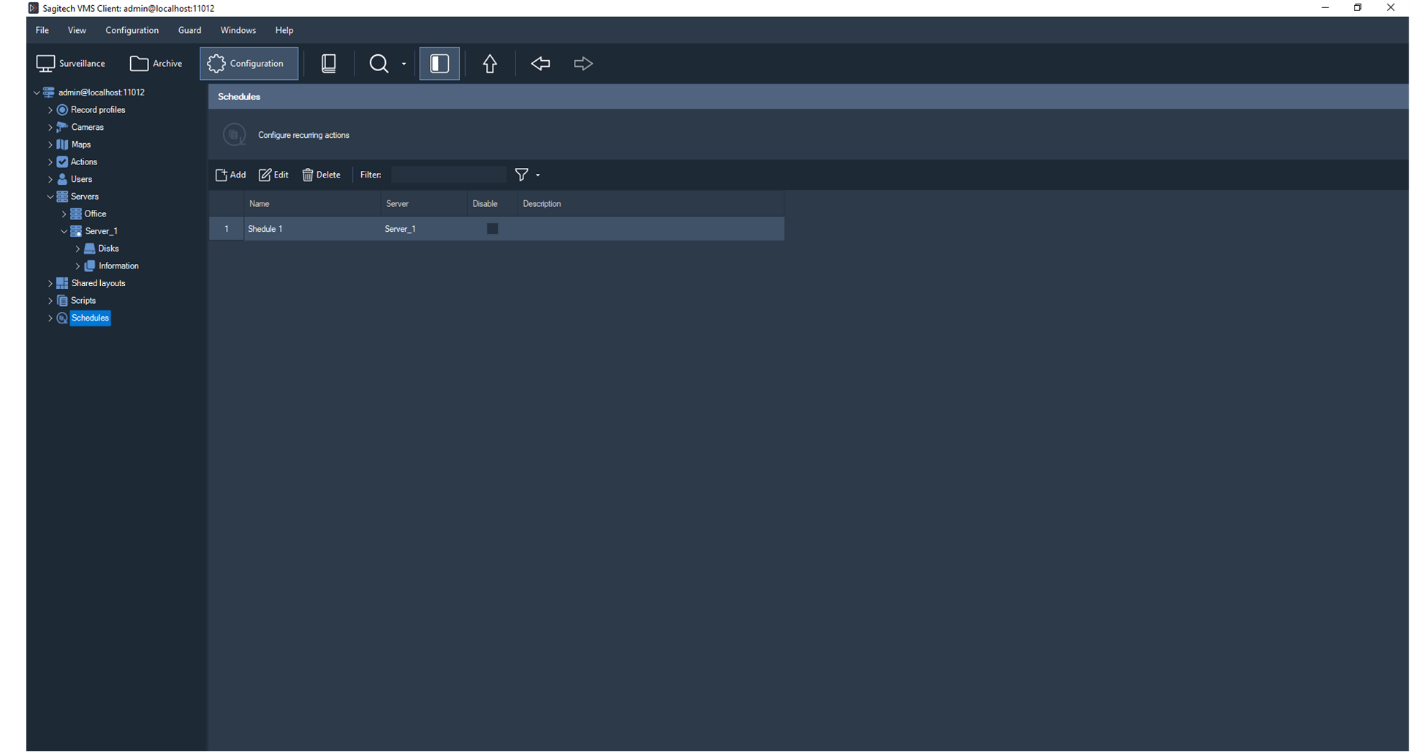
Task: Open the Windows menu
Action: coord(238,30)
